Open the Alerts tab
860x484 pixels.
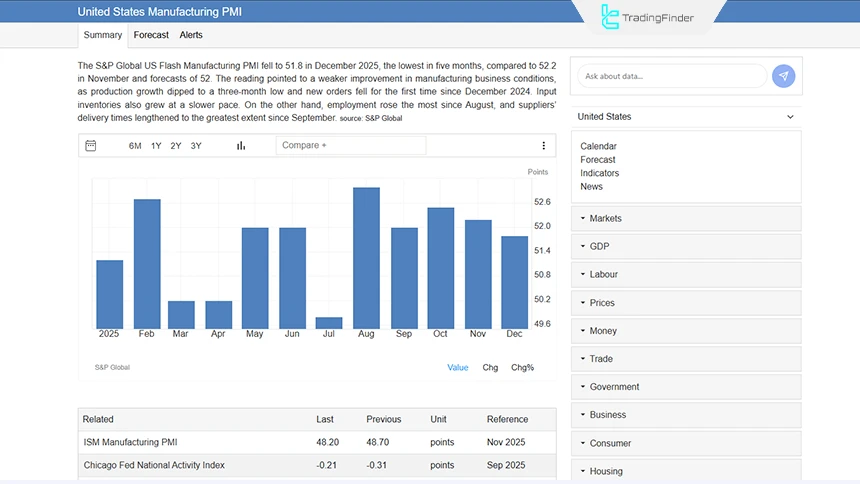pyautogui.click(x=191, y=35)
